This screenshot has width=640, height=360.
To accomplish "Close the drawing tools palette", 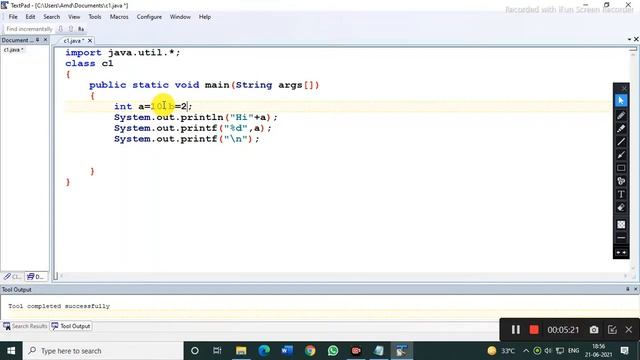I will coord(624,88).
